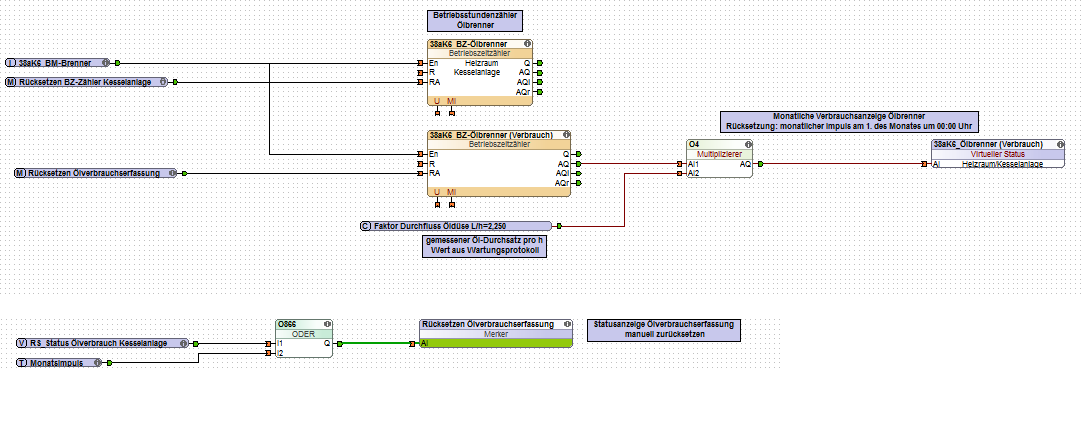Image resolution: width=1087 pixels, height=424 pixels.
Task: Click AQ output pin of O4 Multiplizierer
Action: (760, 164)
